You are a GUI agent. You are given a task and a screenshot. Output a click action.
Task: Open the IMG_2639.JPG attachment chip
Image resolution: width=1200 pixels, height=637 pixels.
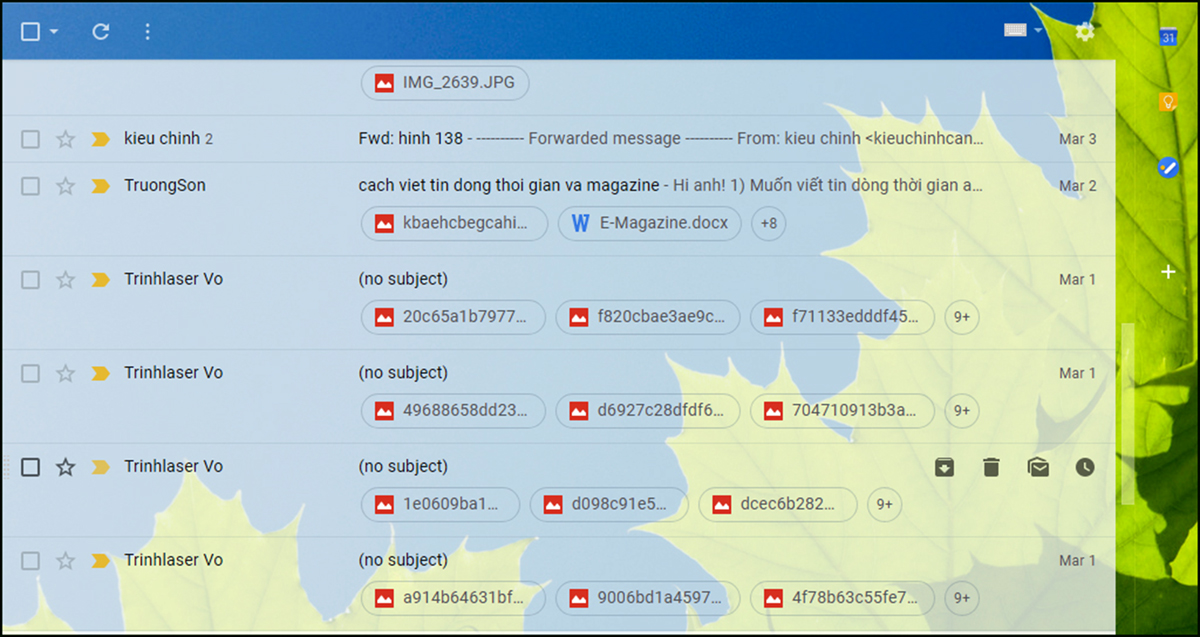(x=445, y=83)
